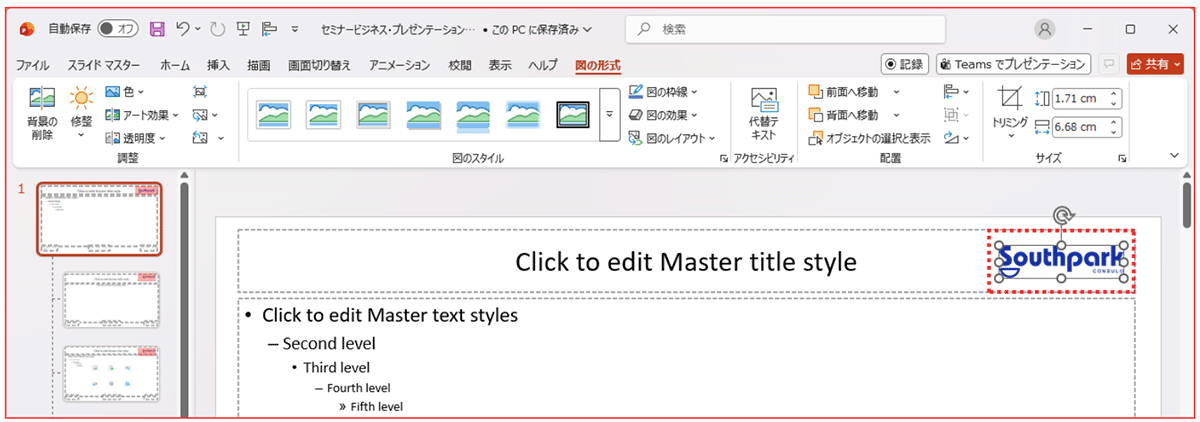Save the presentation with the save icon
Viewport: 1200px width, 422px height.
157,29
